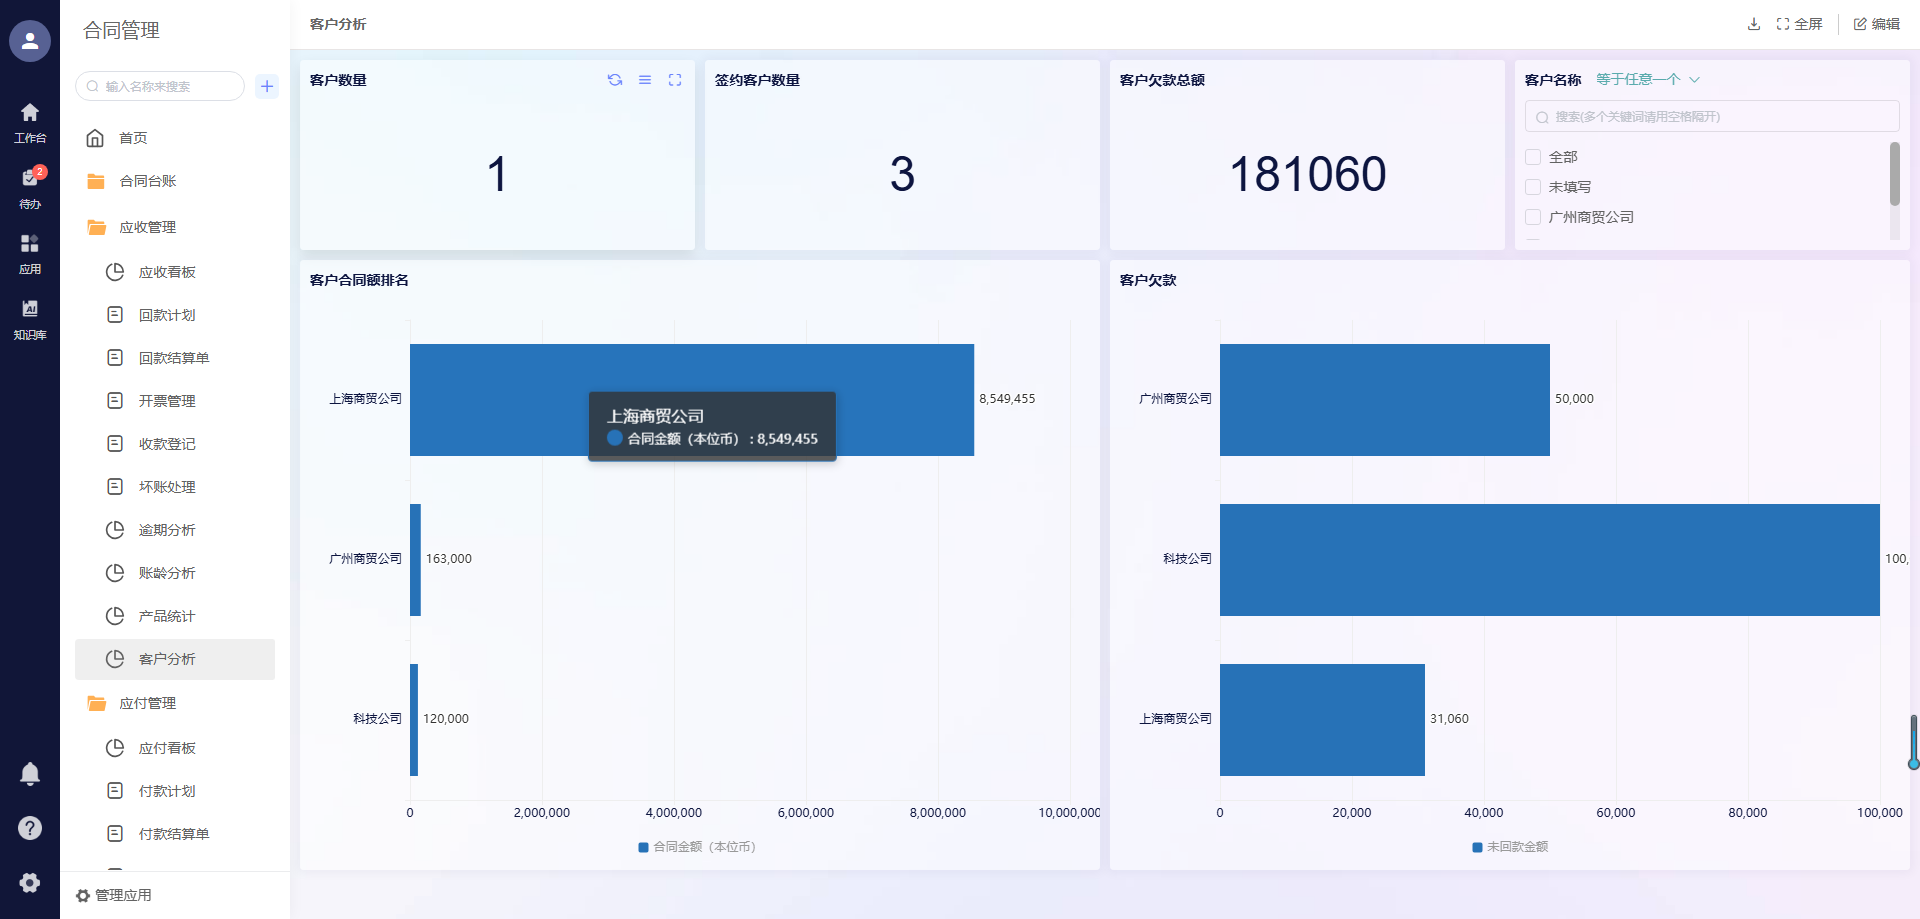Enter 全屏 fullscreen mode
Image resolution: width=1920 pixels, height=919 pixels.
click(x=1799, y=24)
